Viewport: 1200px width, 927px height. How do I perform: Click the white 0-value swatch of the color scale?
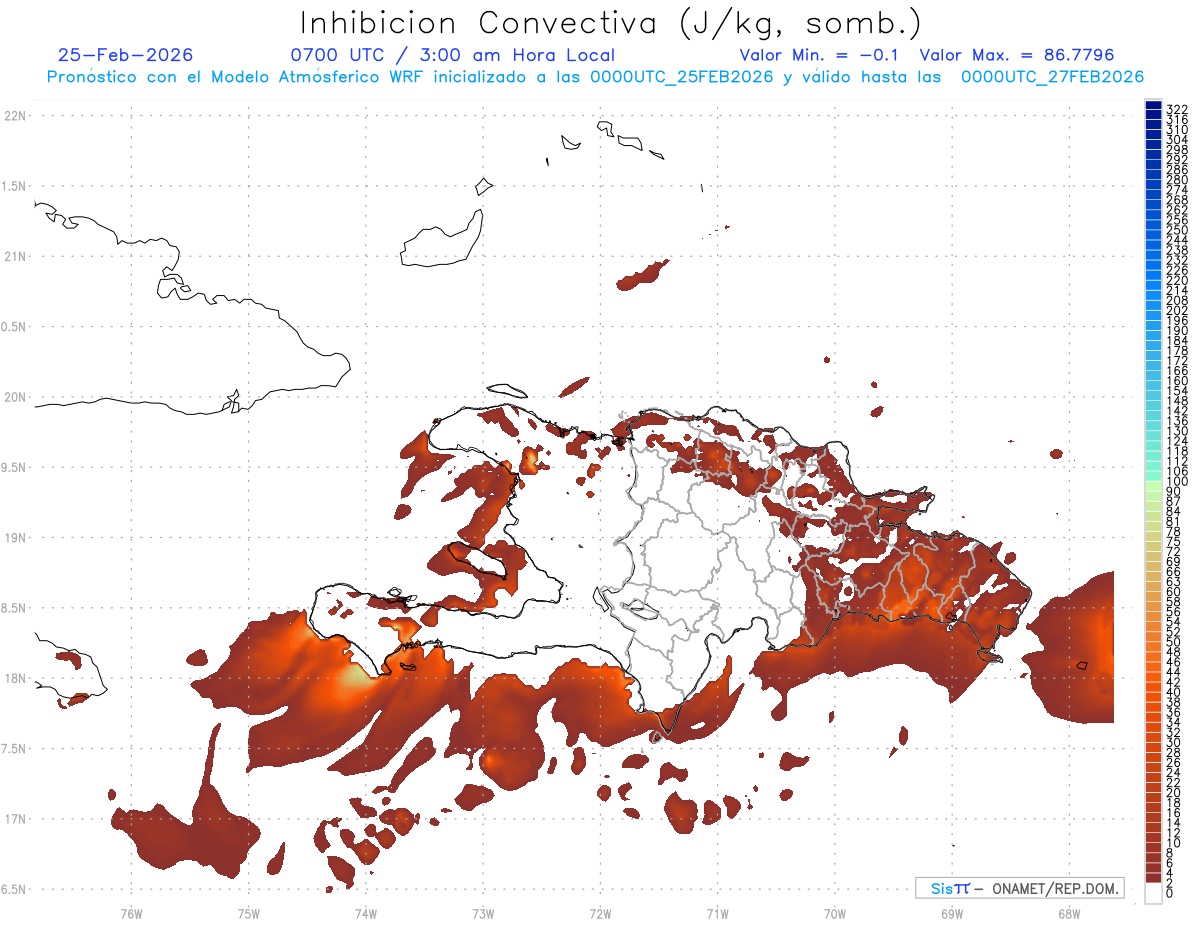coord(1153,892)
